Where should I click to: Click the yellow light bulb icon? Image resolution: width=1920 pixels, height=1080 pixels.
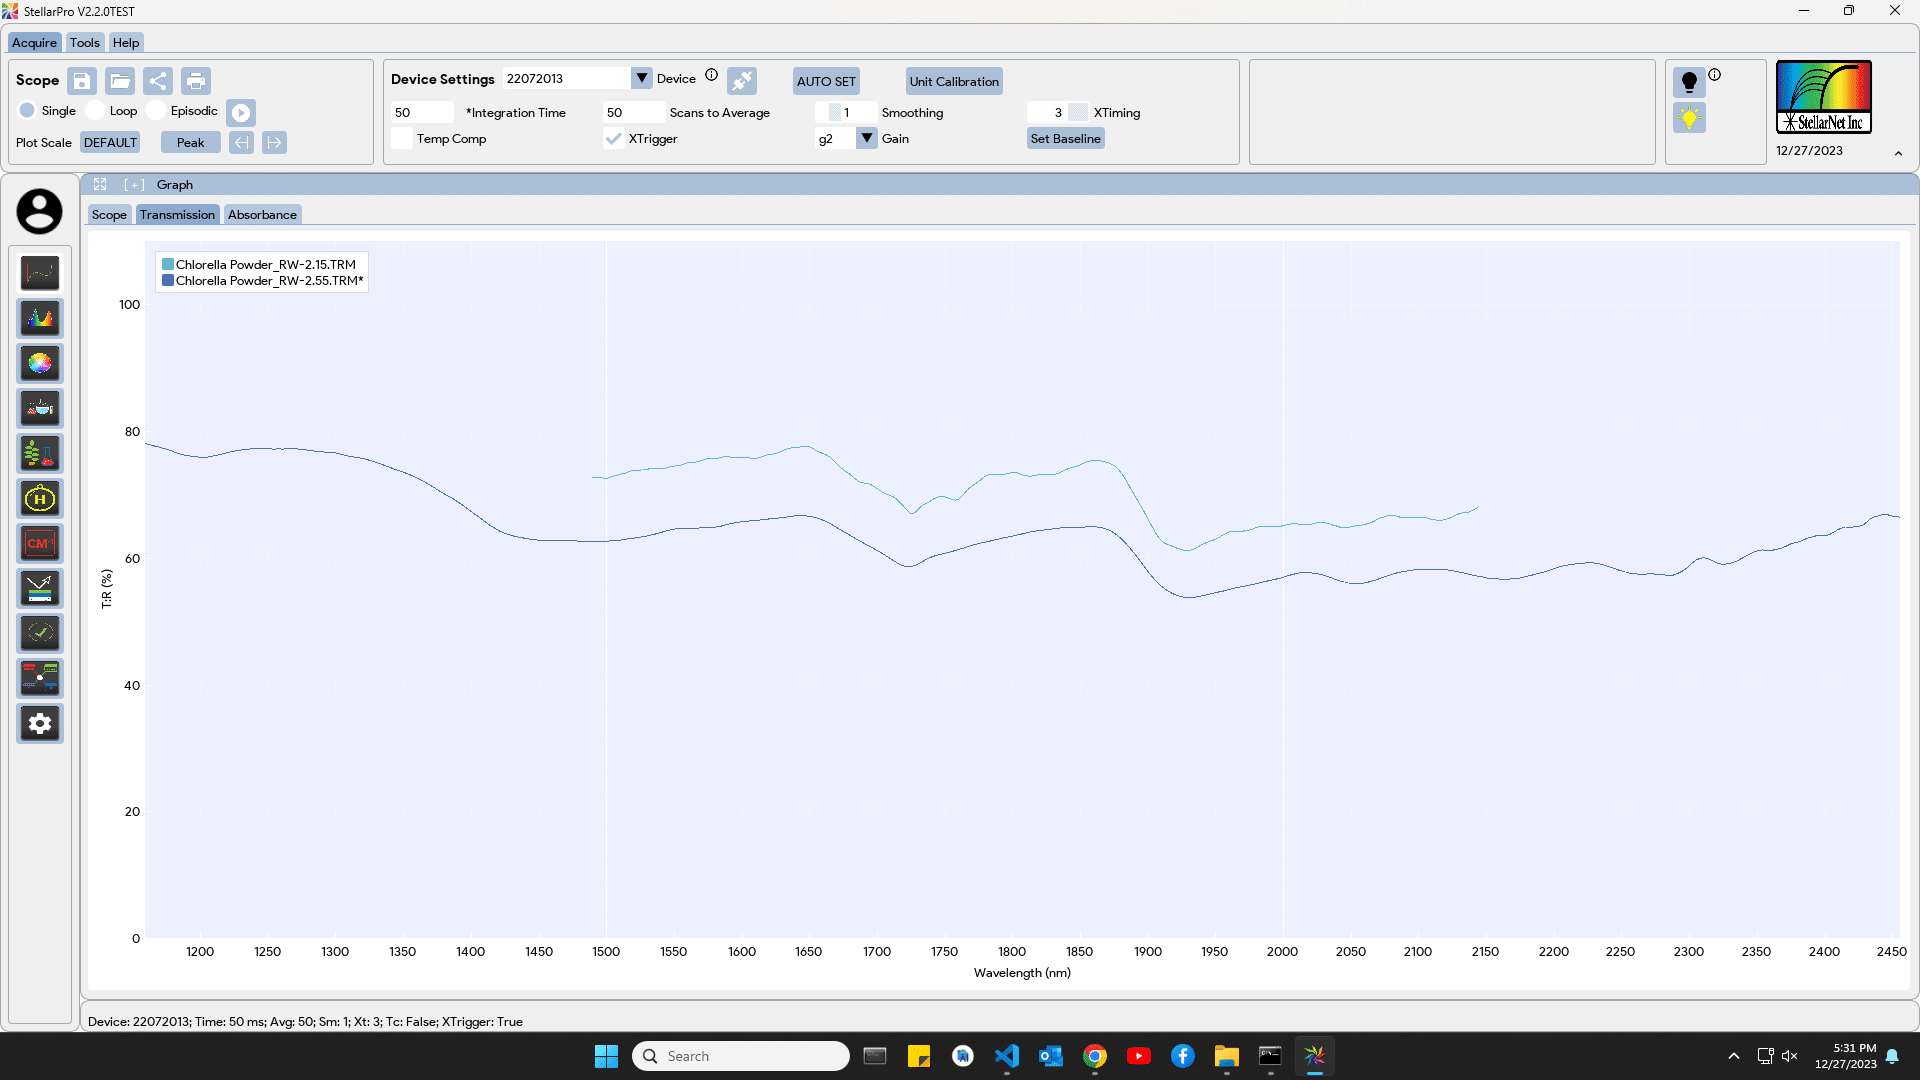tap(1689, 118)
